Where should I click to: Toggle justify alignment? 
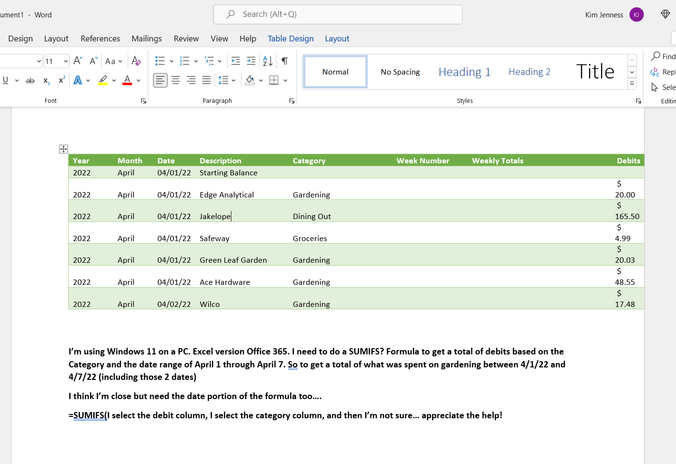tap(207, 80)
